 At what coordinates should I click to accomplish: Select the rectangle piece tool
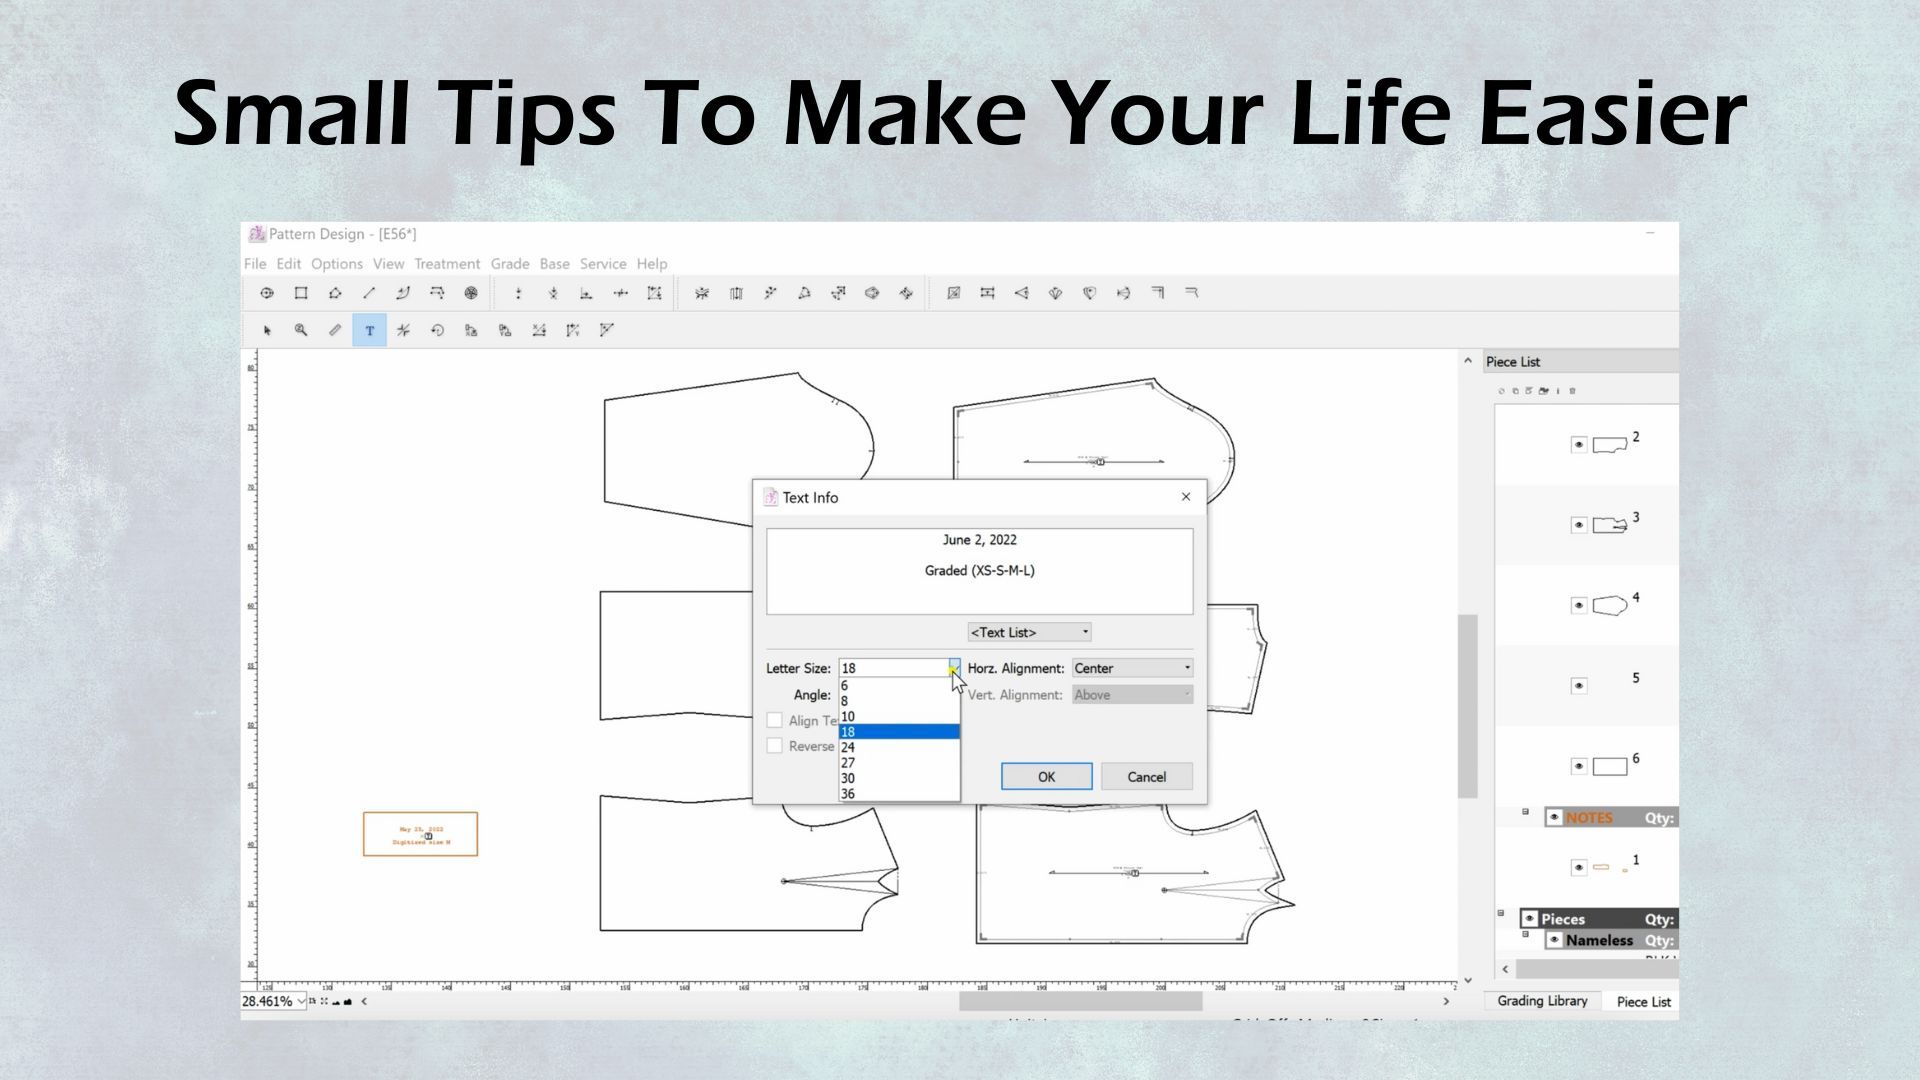301,293
